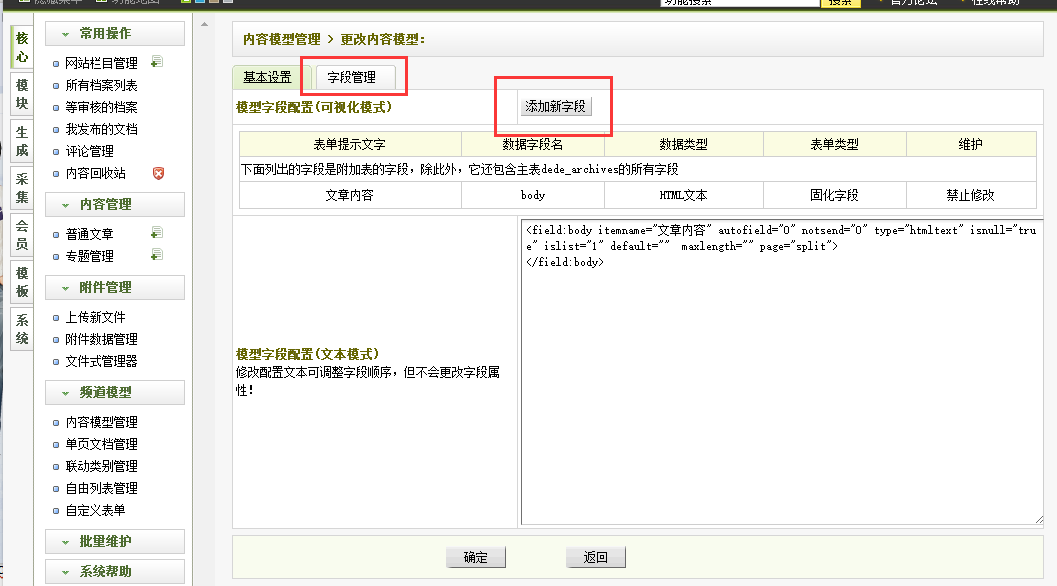Open 网站栏目管理 in the sidebar
Image resolution: width=1057 pixels, height=586 pixels.
click(101, 63)
